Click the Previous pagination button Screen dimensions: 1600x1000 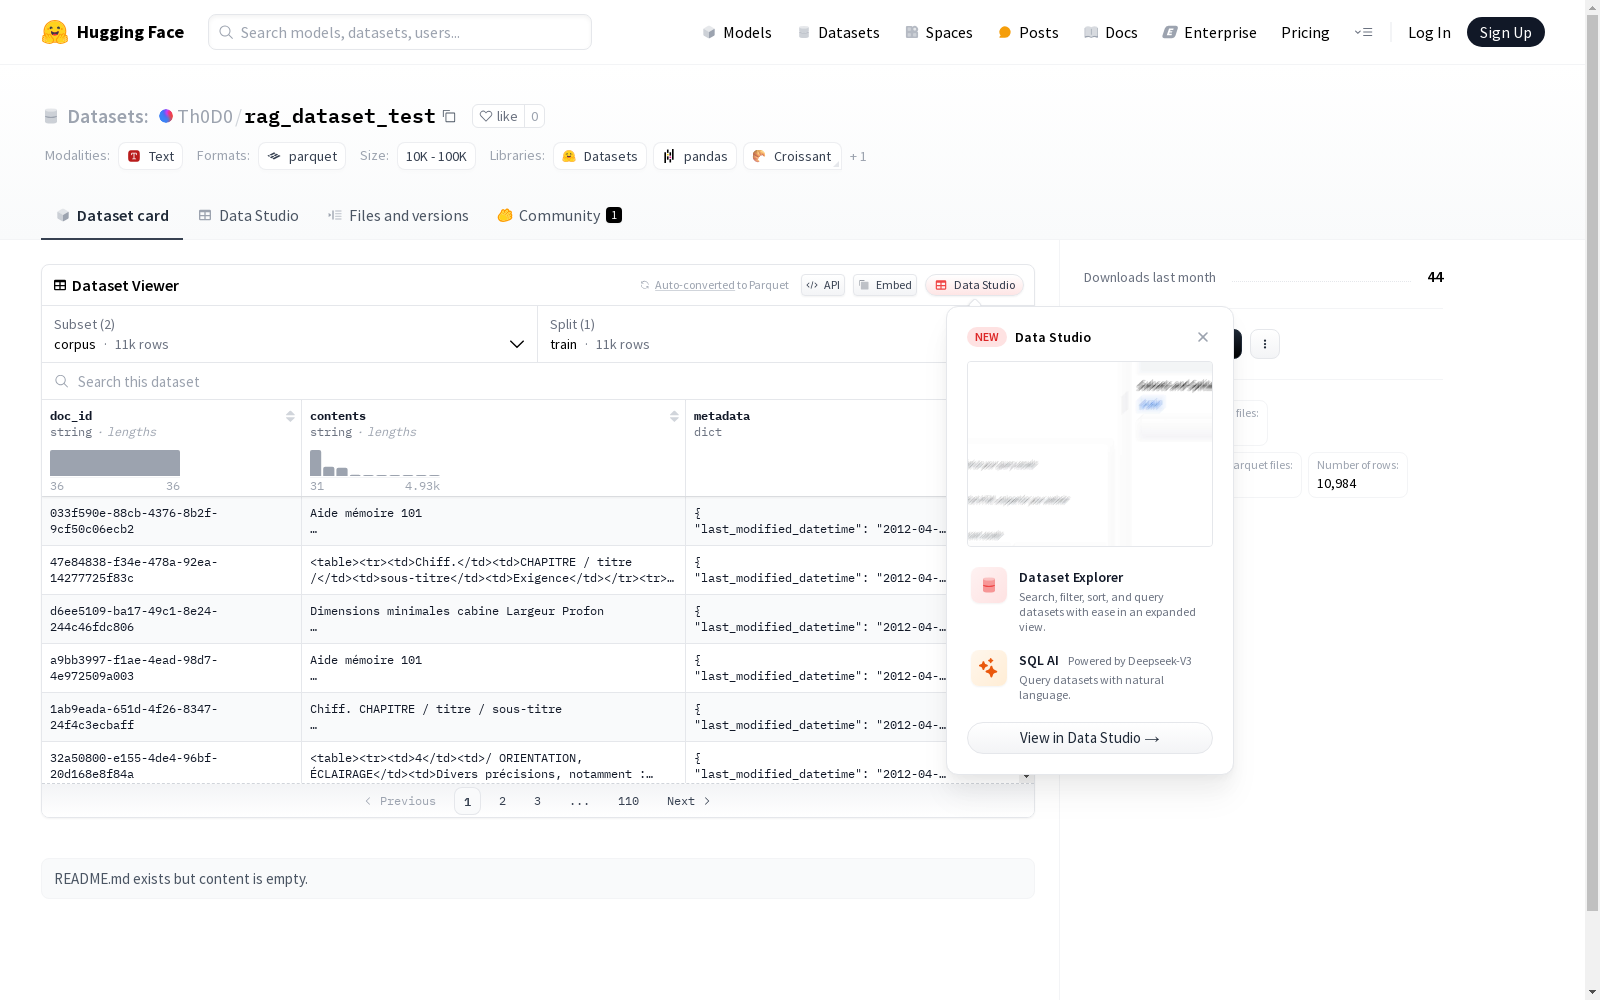pyautogui.click(x=400, y=801)
